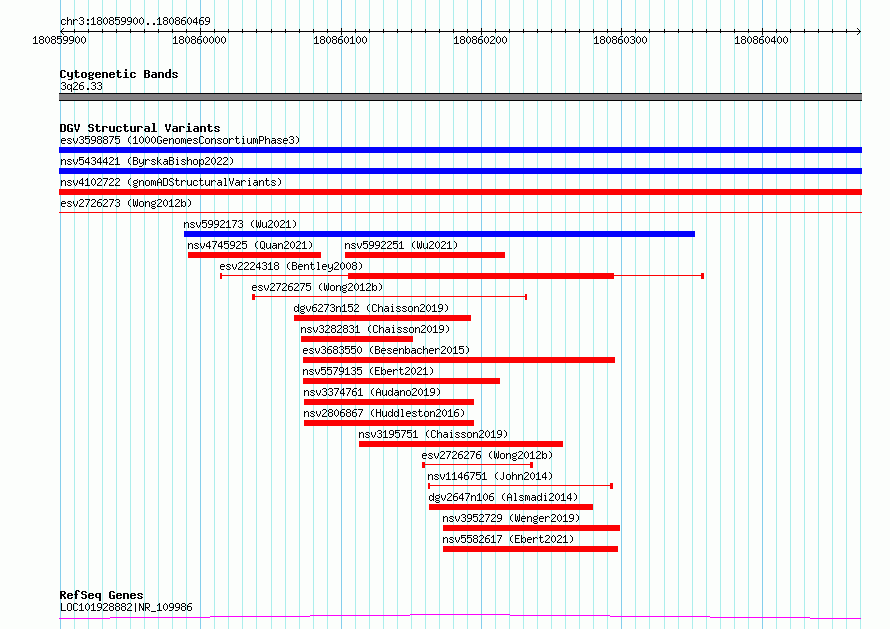Image resolution: width=890 pixels, height=629 pixels.
Task: Click the 3q26.33 cytogenetic band label
Action: point(81,86)
